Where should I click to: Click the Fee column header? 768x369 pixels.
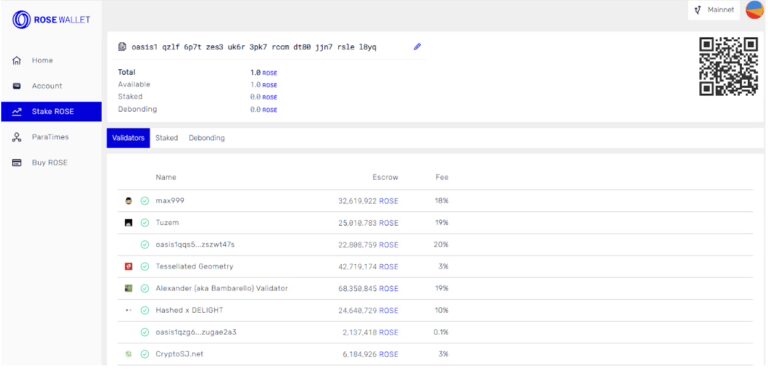tap(442, 177)
